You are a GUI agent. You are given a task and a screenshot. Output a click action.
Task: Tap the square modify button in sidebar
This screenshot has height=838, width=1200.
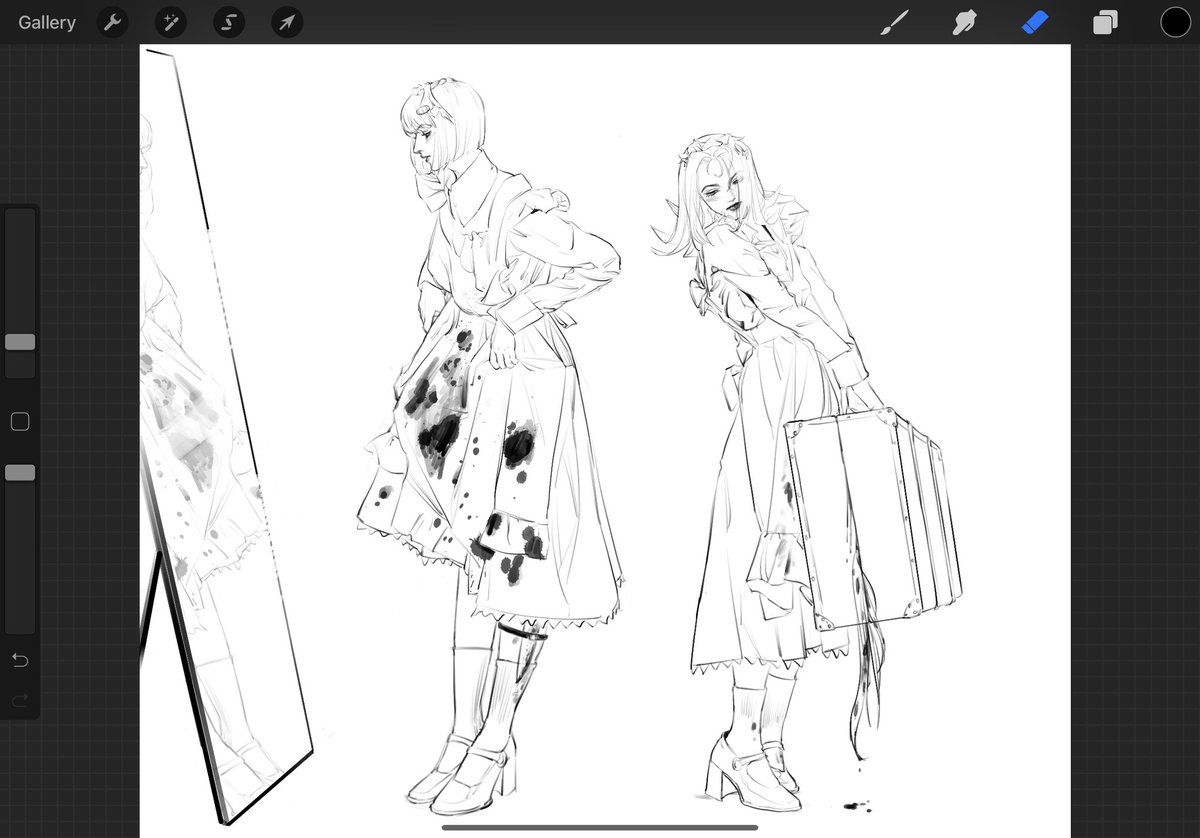tap(20, 422)
